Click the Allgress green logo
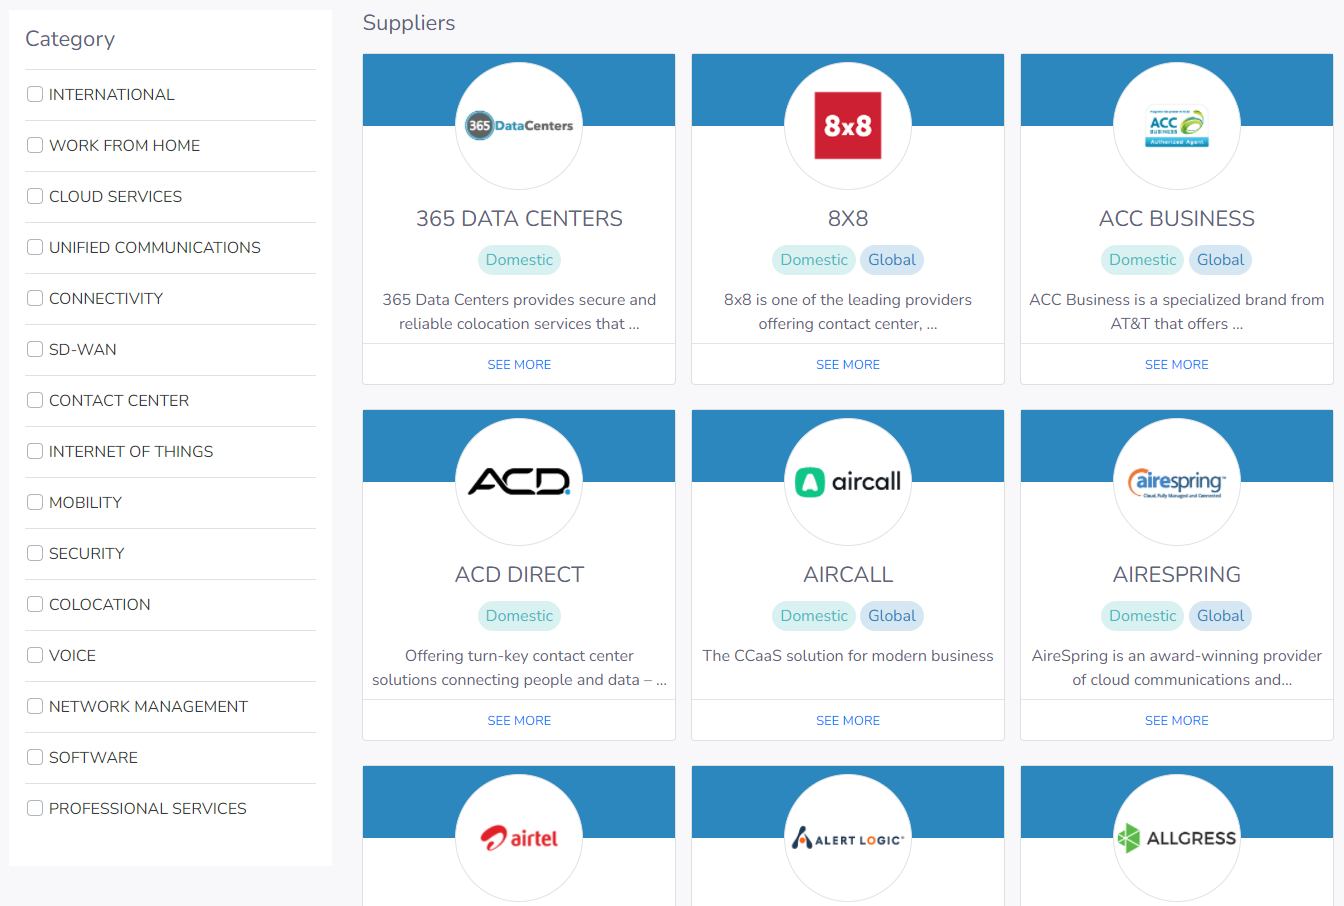The image size is (1344, 906). 1176,836
